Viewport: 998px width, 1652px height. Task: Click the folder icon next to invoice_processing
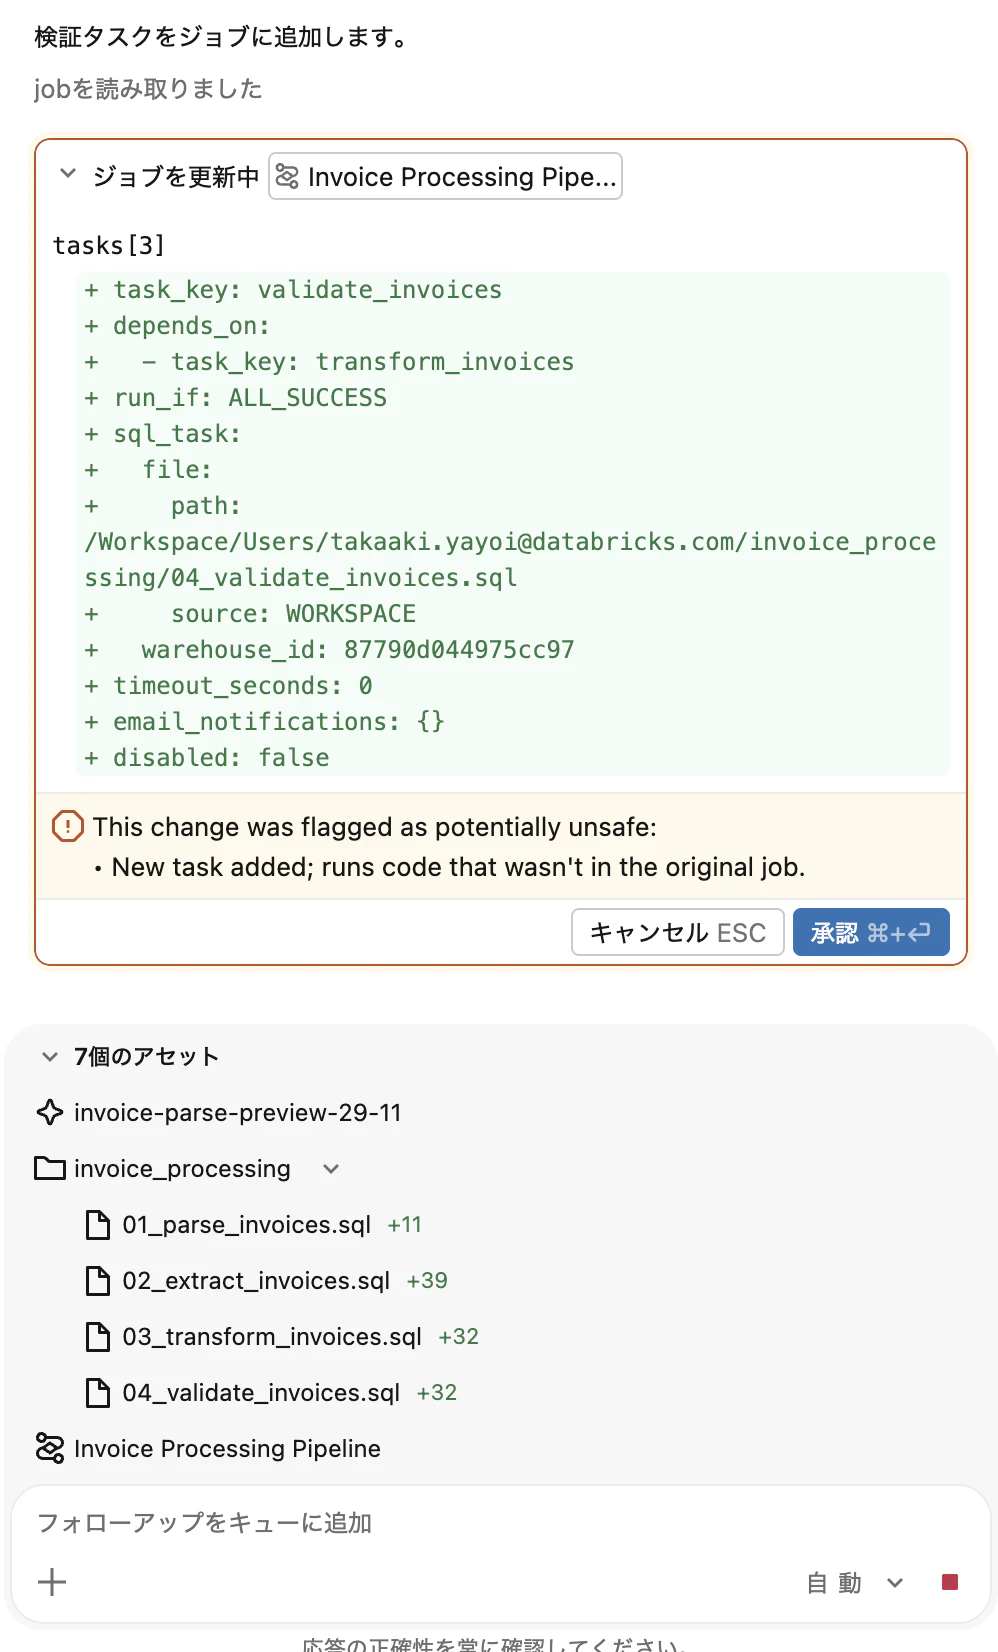point(50,1168)
